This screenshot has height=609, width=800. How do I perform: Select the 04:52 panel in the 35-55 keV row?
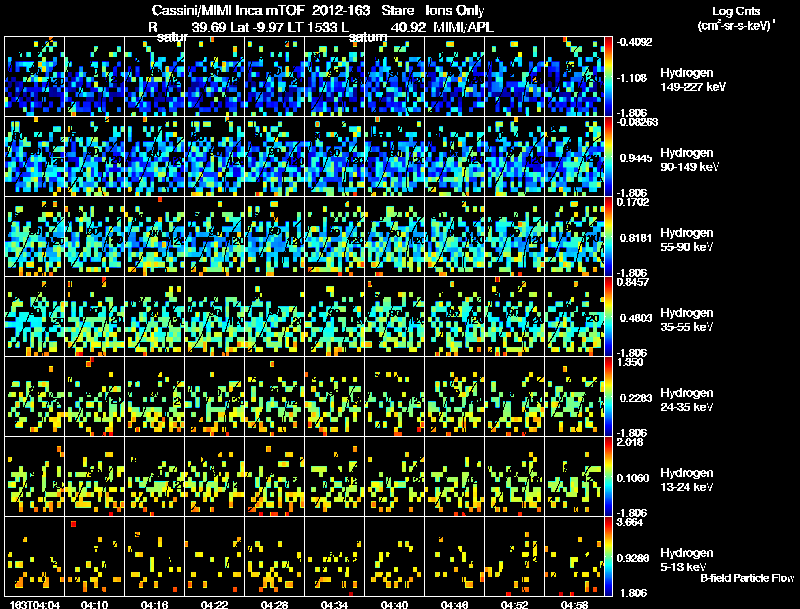pos(515,316)
